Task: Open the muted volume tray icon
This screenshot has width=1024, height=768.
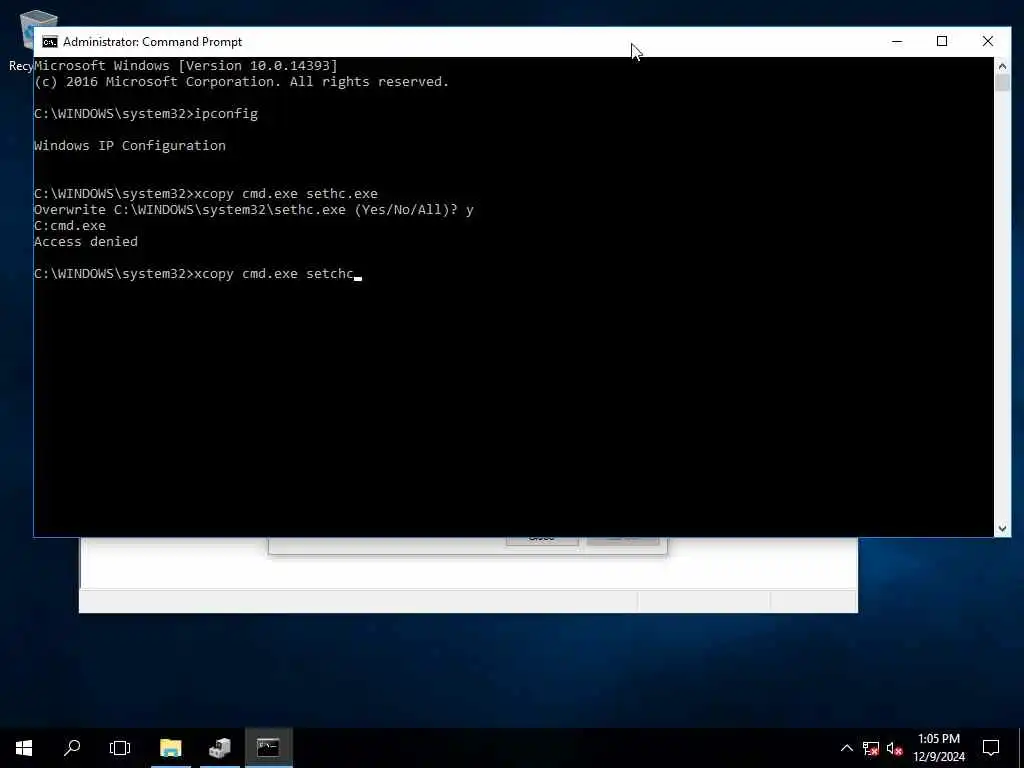Action: tap(894, 748)
